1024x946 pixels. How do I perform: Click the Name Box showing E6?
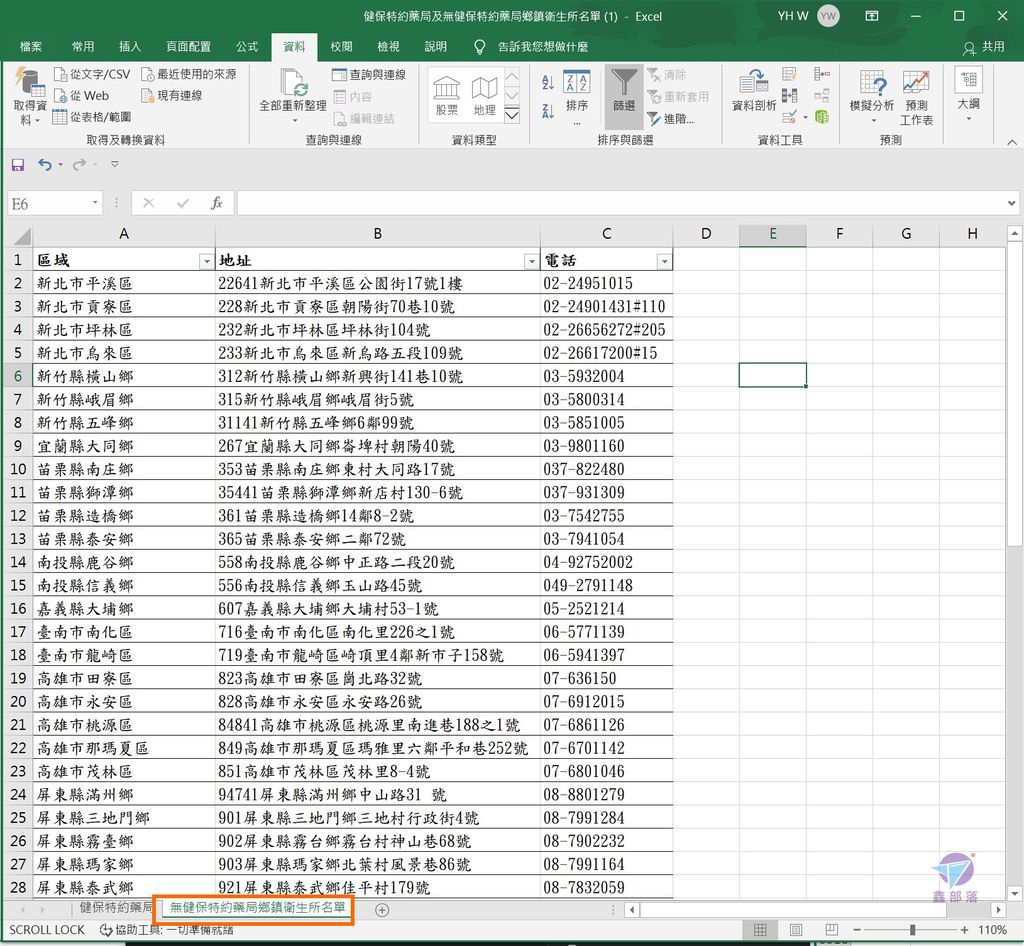click(x=50, y=203)
